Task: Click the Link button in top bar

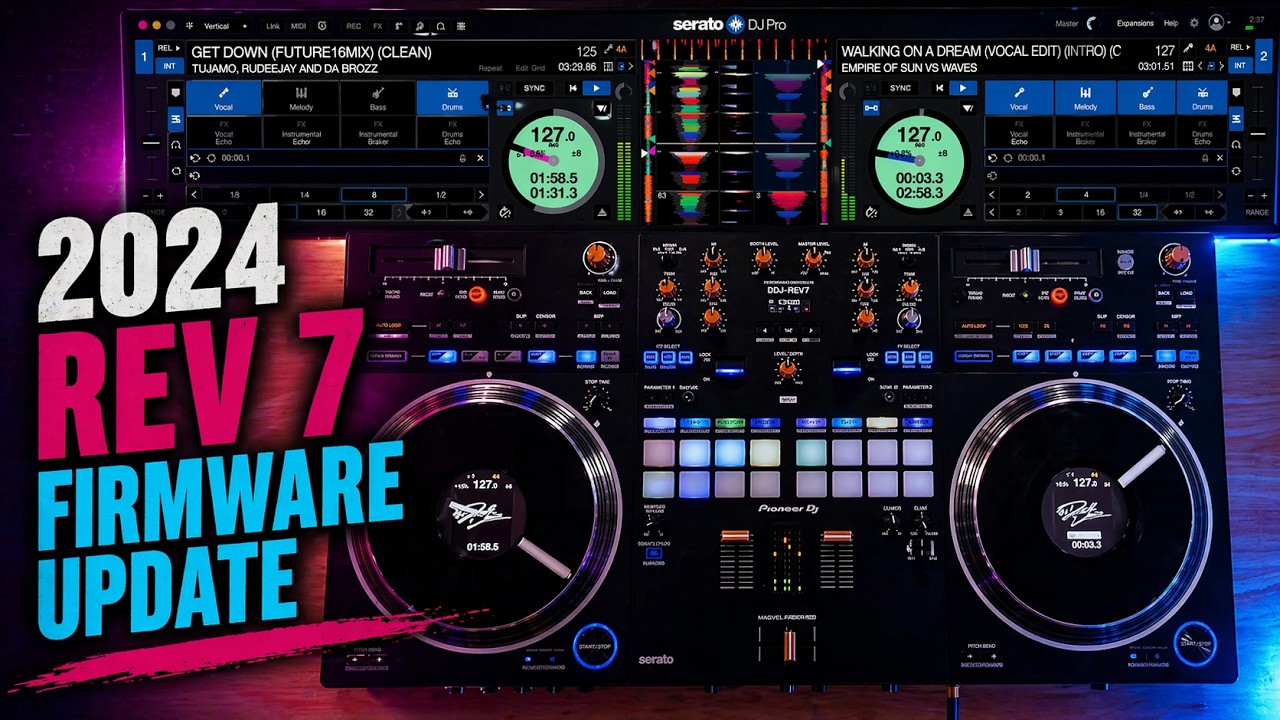Action: (x=273, y=25)
